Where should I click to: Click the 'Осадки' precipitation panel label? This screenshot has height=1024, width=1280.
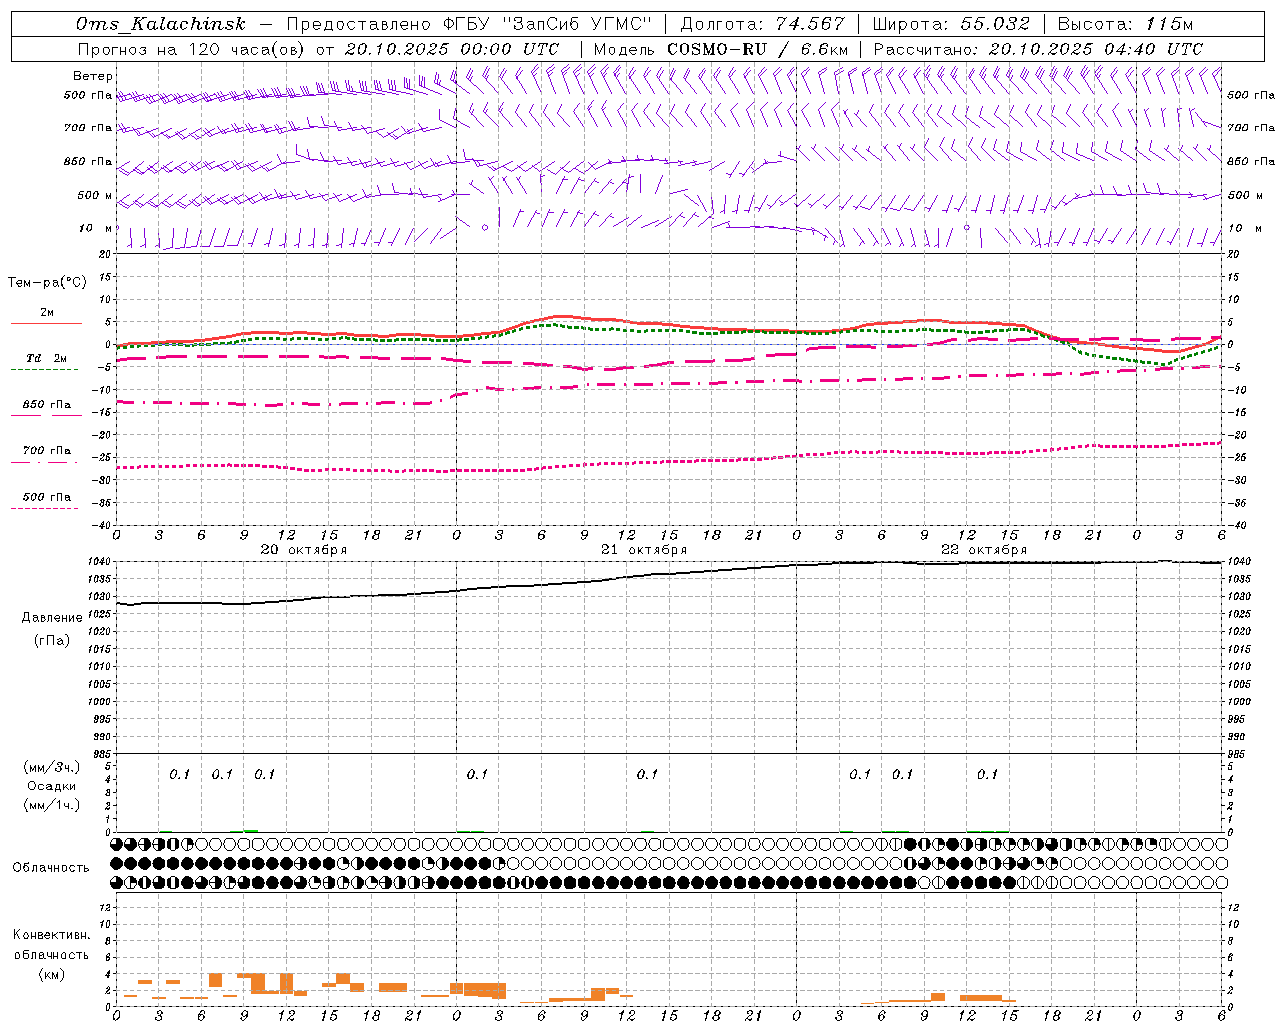click(x=52, y=786)
